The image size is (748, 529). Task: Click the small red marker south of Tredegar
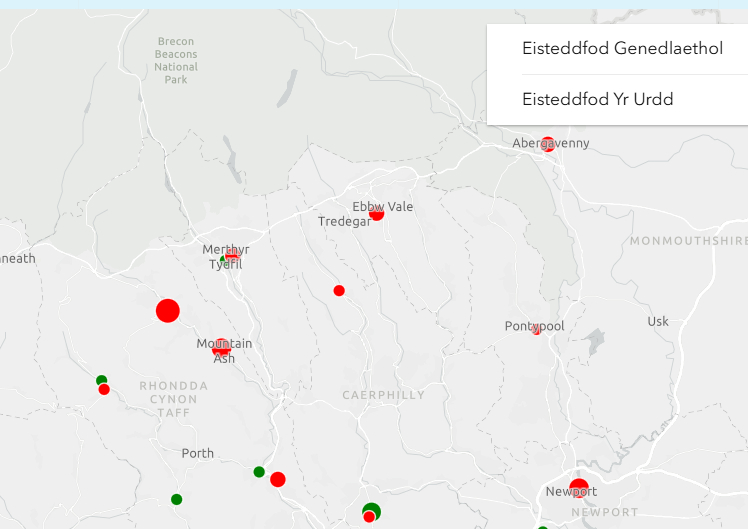pos(339,290)
